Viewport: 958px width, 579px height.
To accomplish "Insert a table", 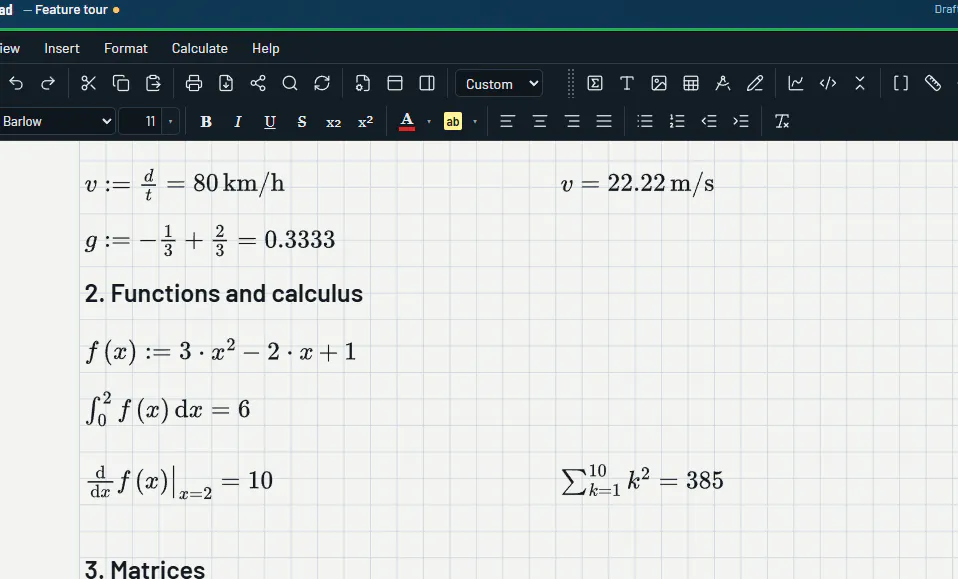I will click(691, 84).
